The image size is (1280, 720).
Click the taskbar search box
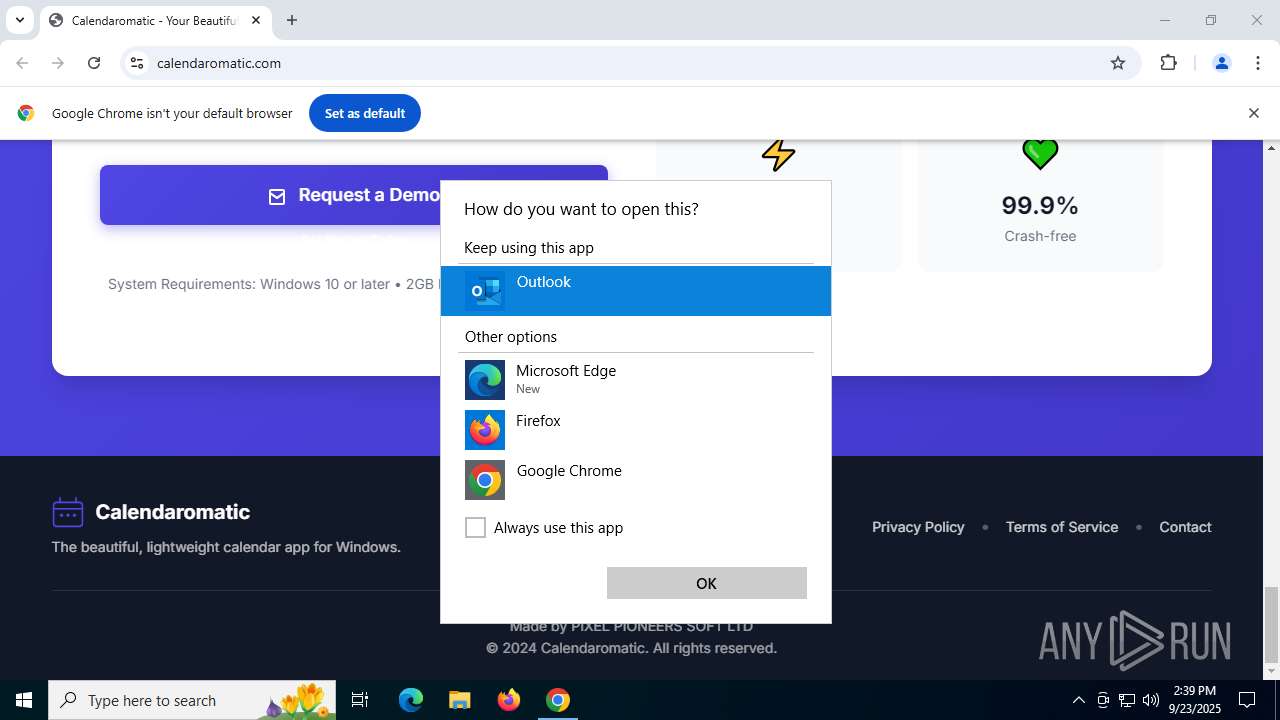point(192,700)
